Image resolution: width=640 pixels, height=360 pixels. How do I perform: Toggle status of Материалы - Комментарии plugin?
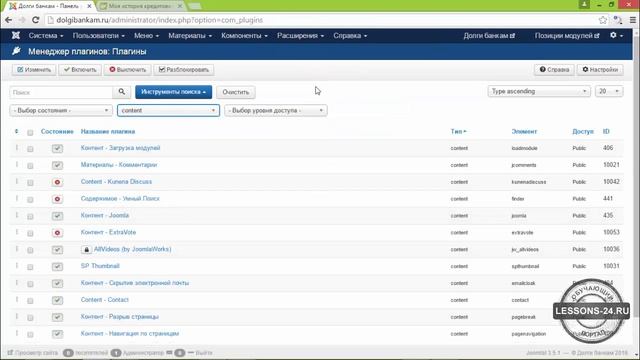[57, 165]
